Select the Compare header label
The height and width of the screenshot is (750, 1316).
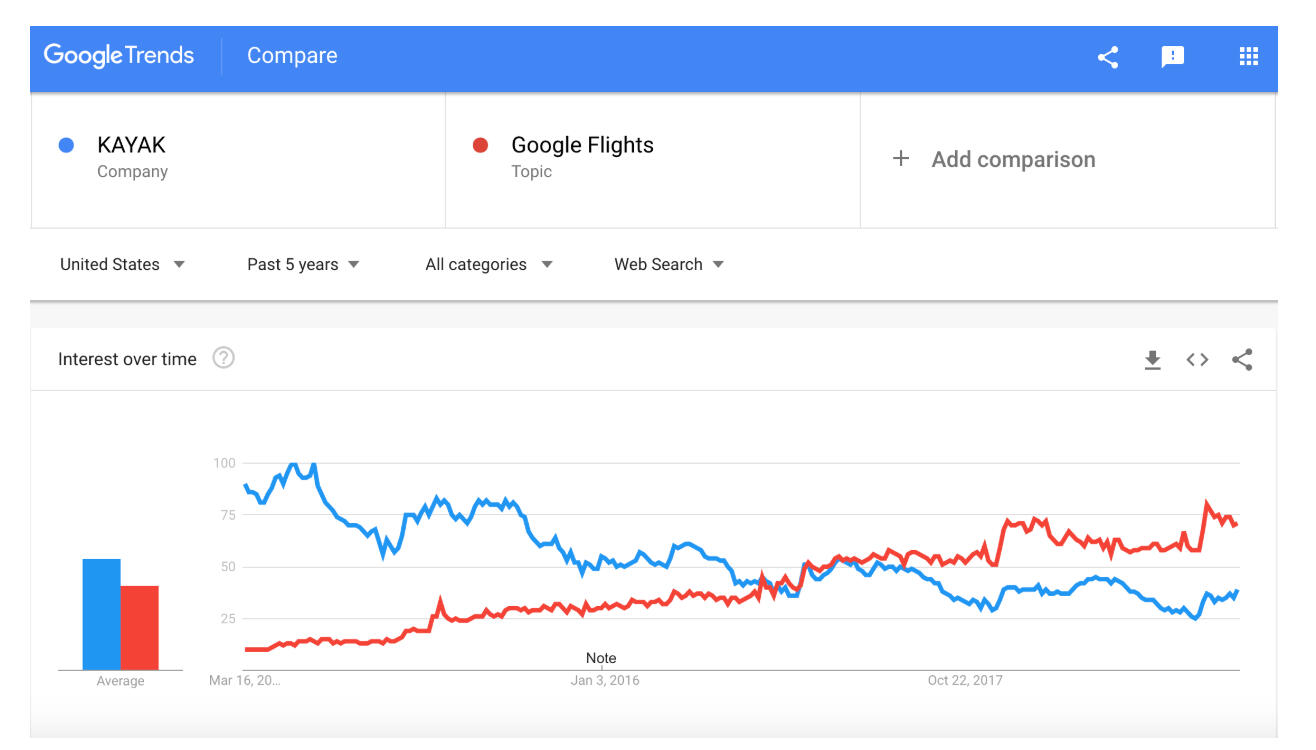tap(292, 56)
